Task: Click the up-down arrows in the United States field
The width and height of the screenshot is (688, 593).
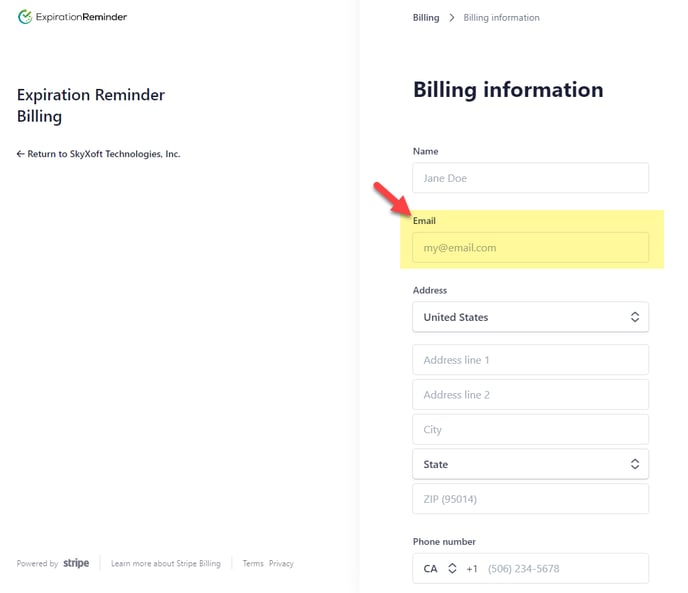Action: pyautogui.click(x=634, y=317)
